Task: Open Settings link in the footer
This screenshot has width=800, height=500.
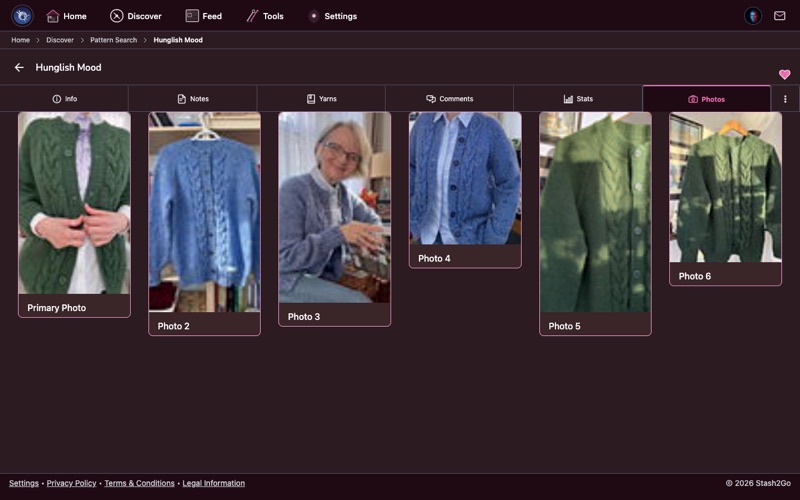Action: (x=23, y=483)
